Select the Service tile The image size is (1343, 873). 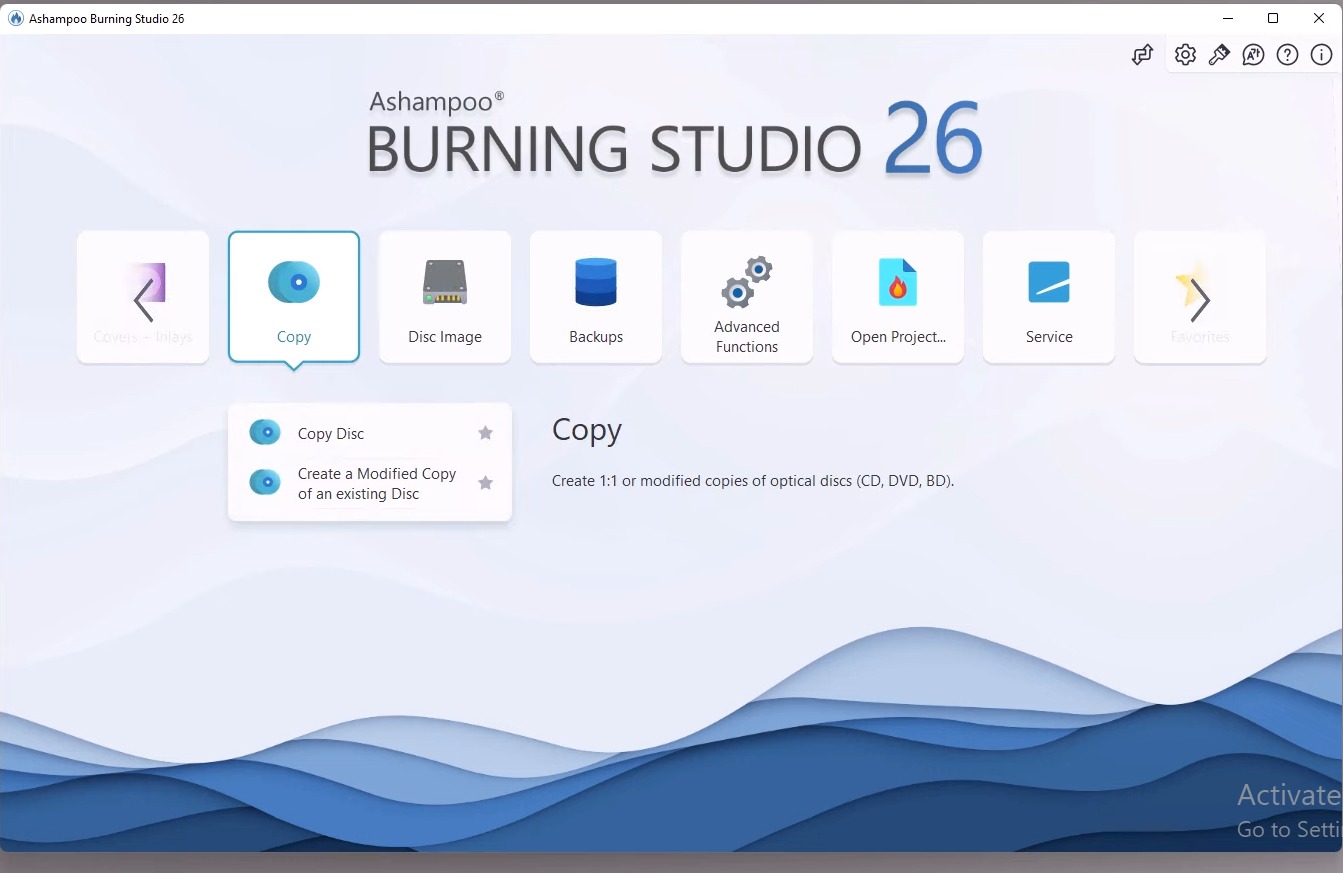[x=1049, y=297]
